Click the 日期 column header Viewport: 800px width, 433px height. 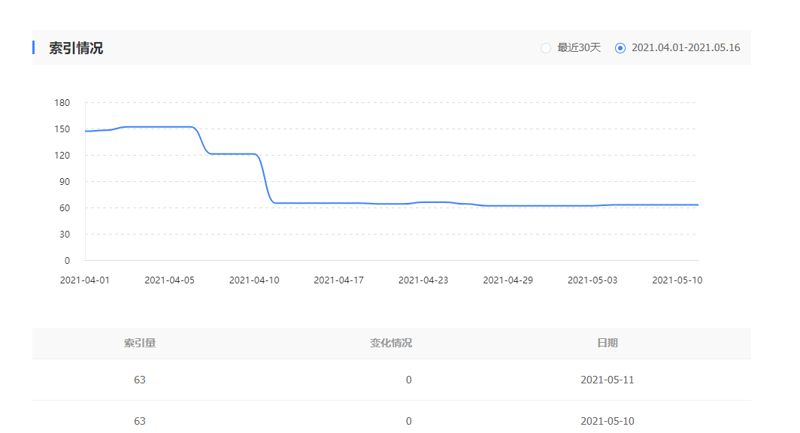click(x=607, y=343)
